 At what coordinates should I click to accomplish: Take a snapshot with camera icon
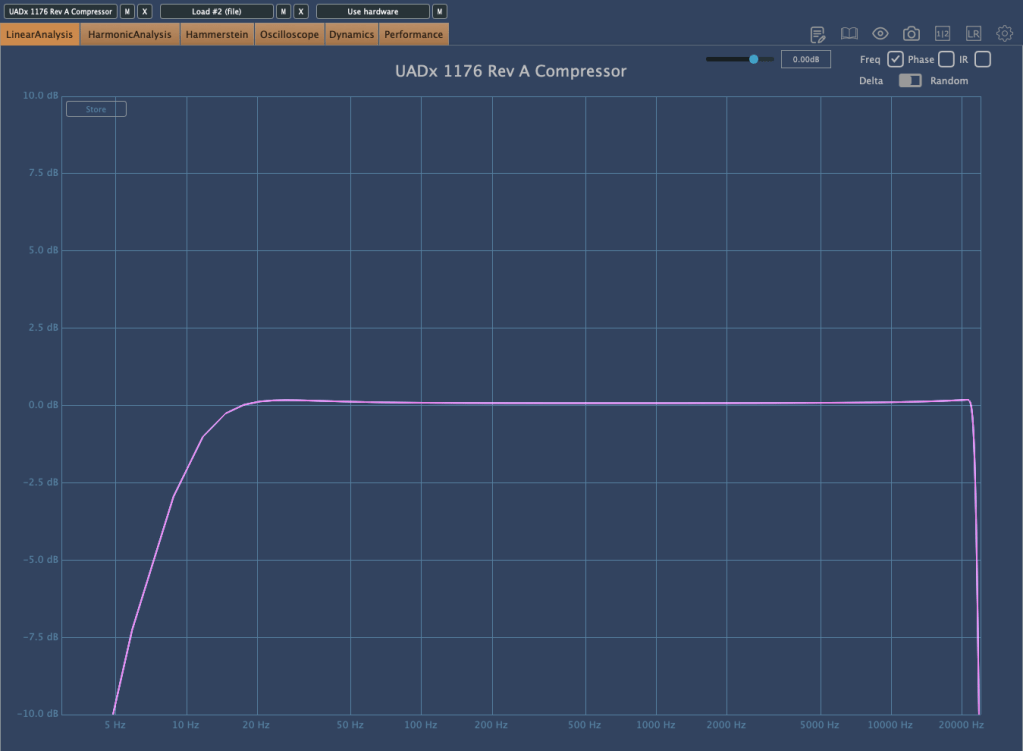tap(911, 34)
